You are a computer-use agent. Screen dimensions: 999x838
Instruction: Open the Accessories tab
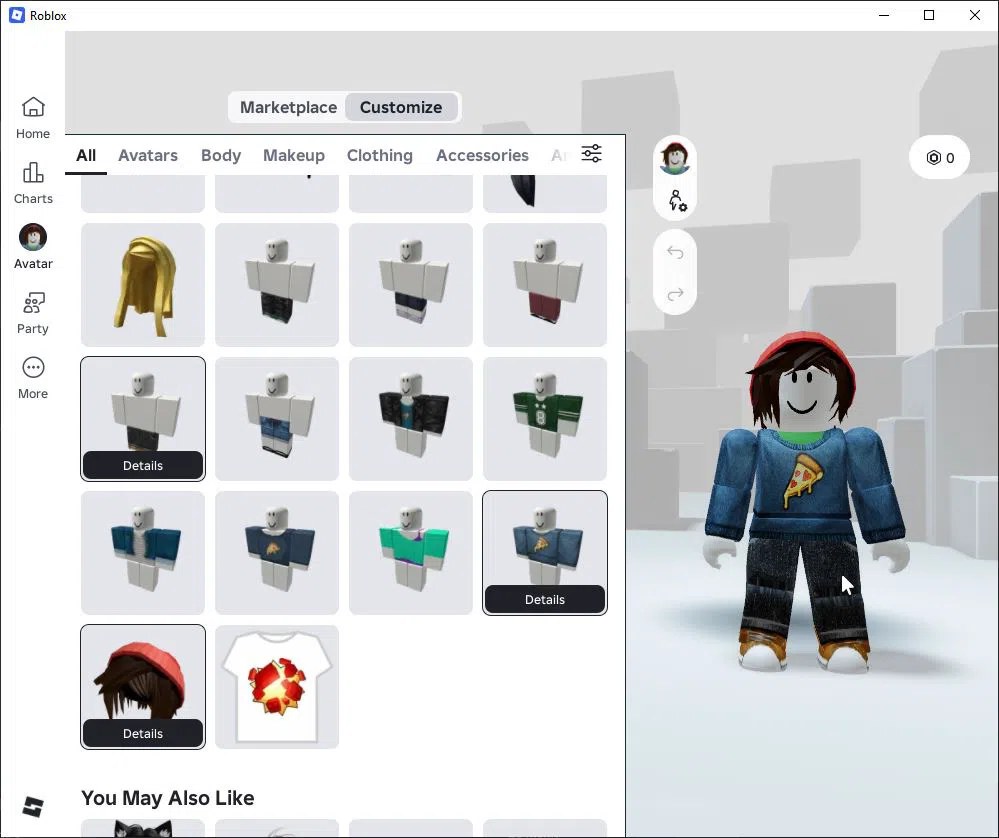coord(482,155)
